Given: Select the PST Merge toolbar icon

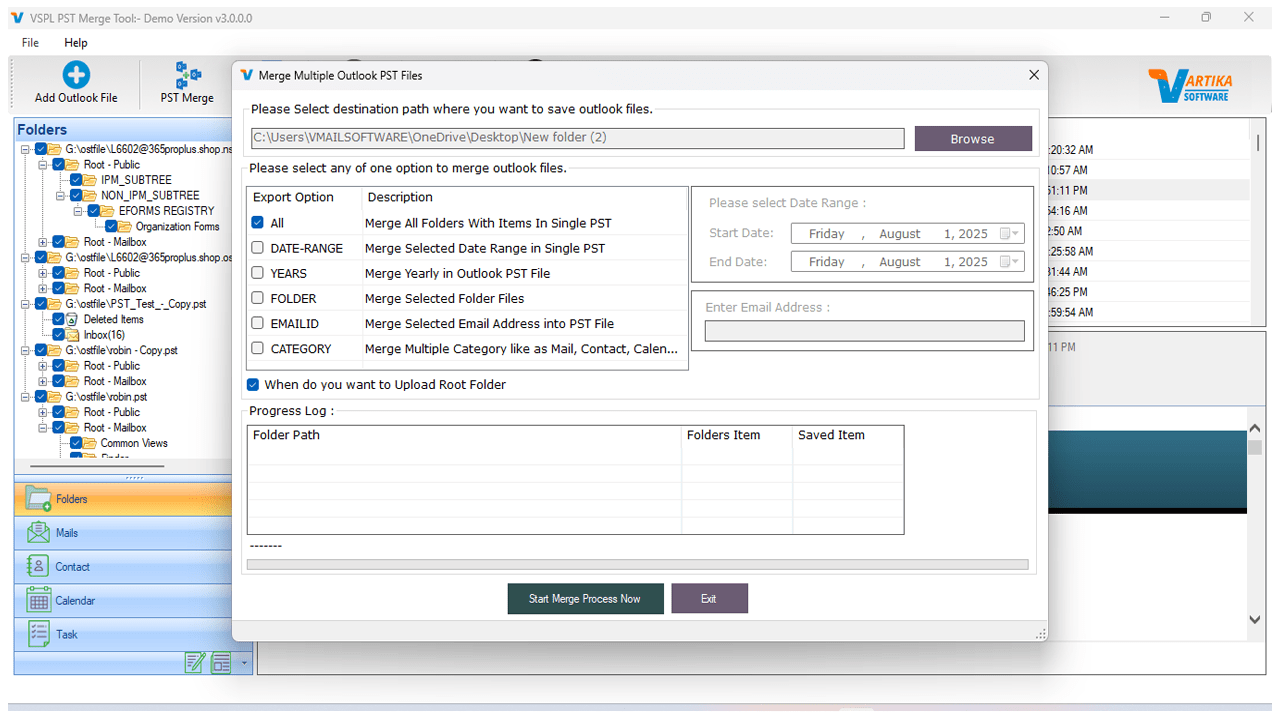Looking at the screenshot, I should [186, 82].
